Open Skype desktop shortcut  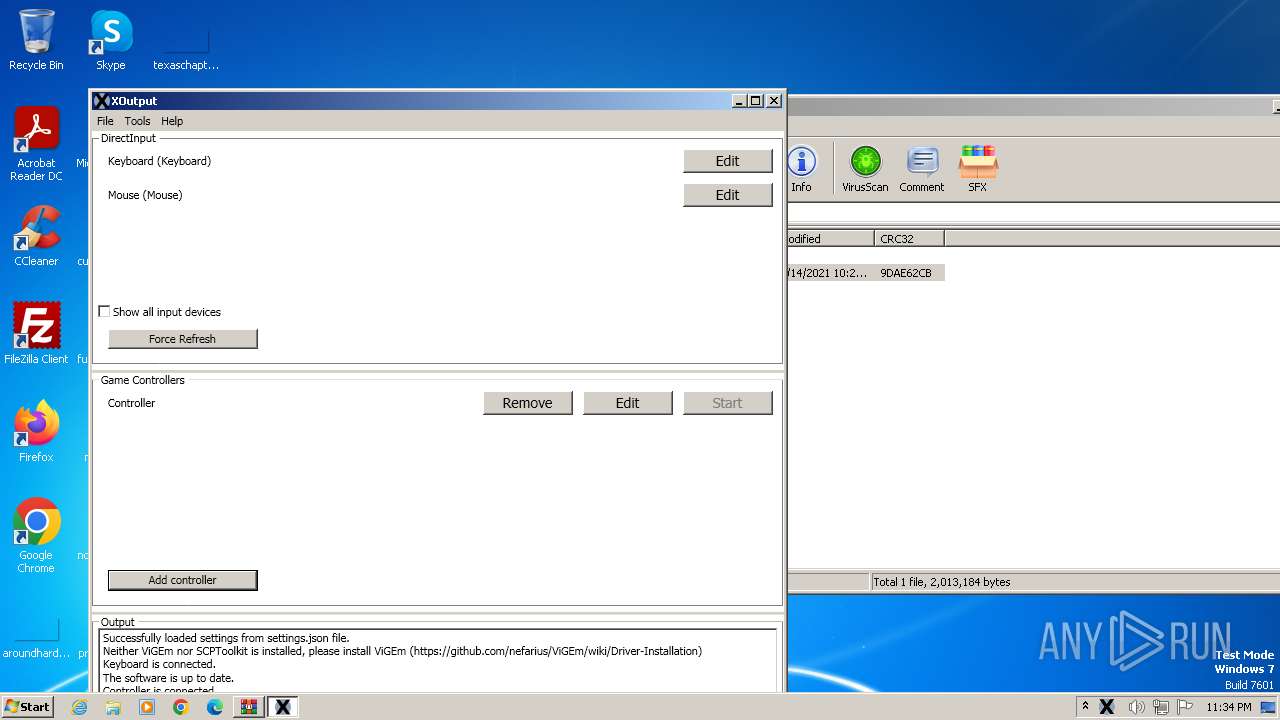coord(111,40)
